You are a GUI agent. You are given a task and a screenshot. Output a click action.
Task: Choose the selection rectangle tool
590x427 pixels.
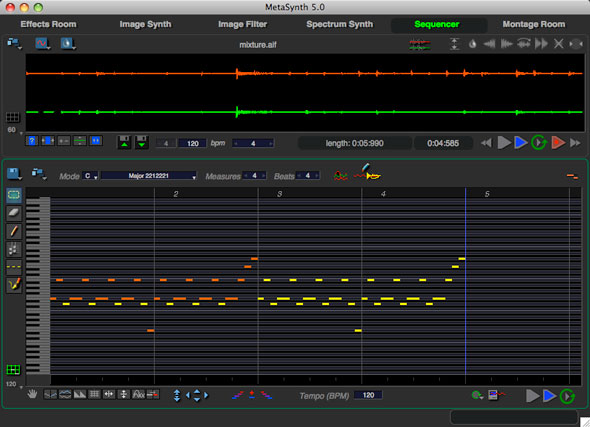click(x=14, y=195)
